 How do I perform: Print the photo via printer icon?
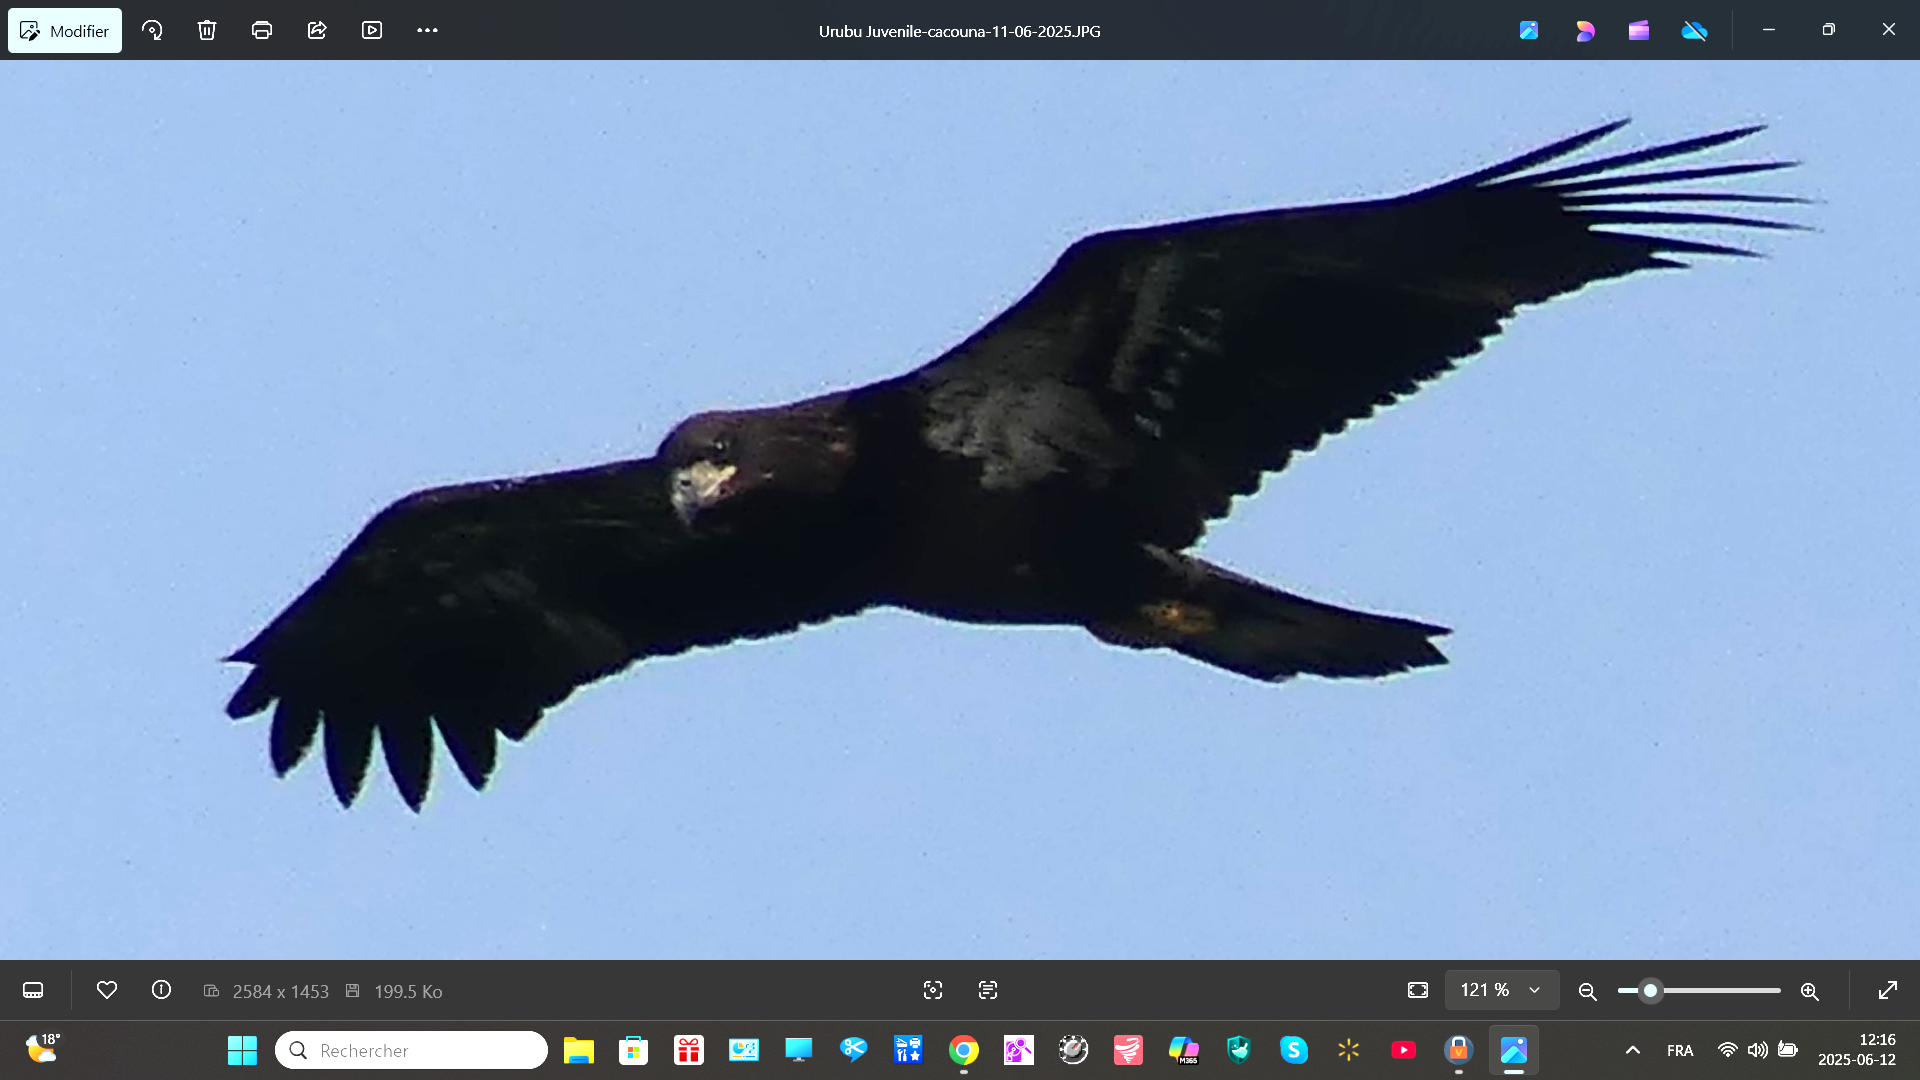[x=262, y=30]
